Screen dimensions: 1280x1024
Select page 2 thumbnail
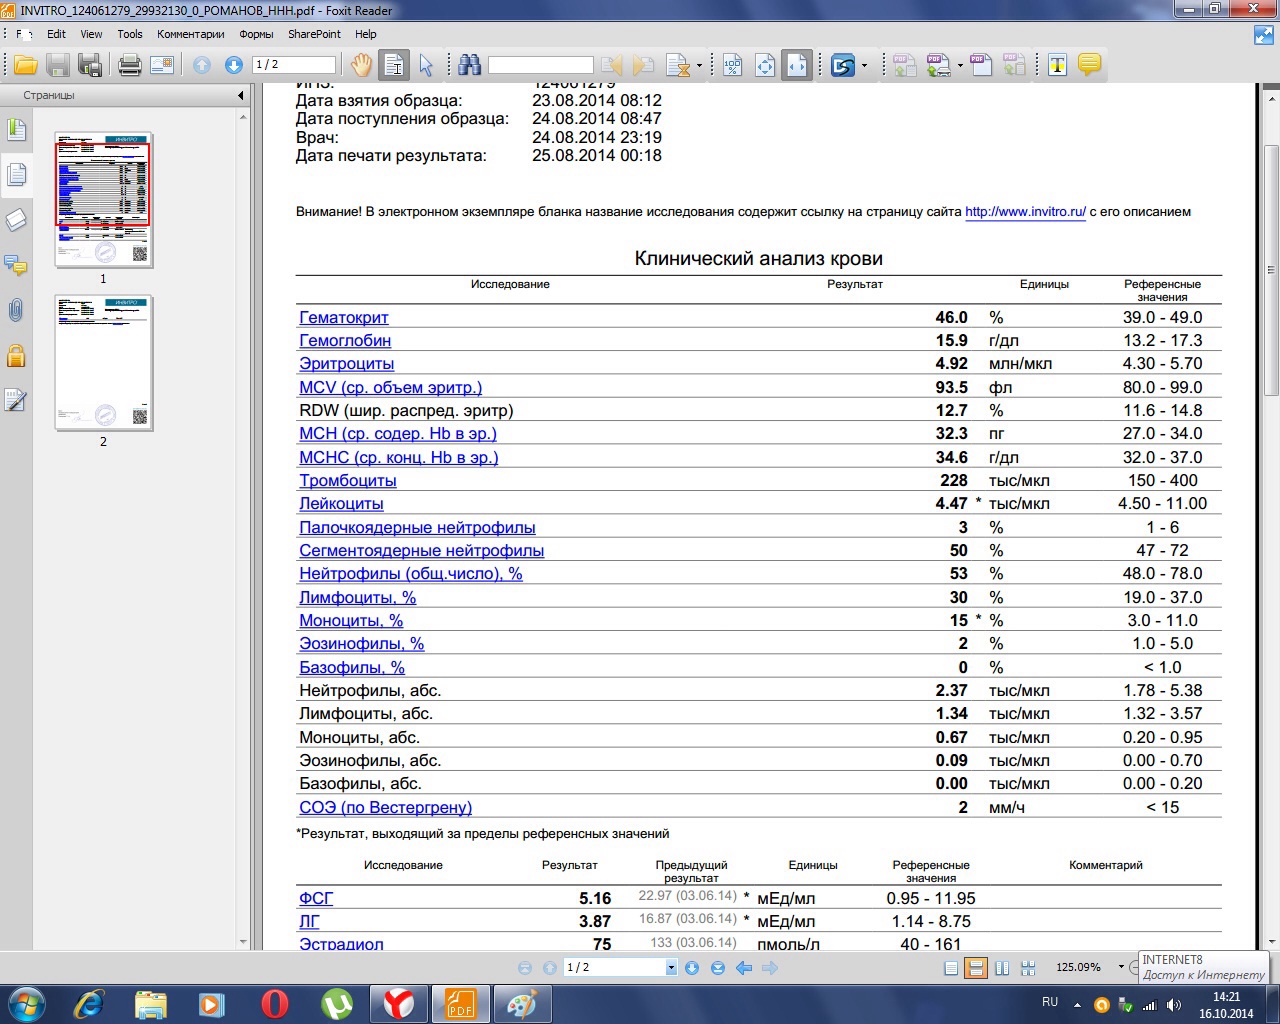tap(103, 363)
